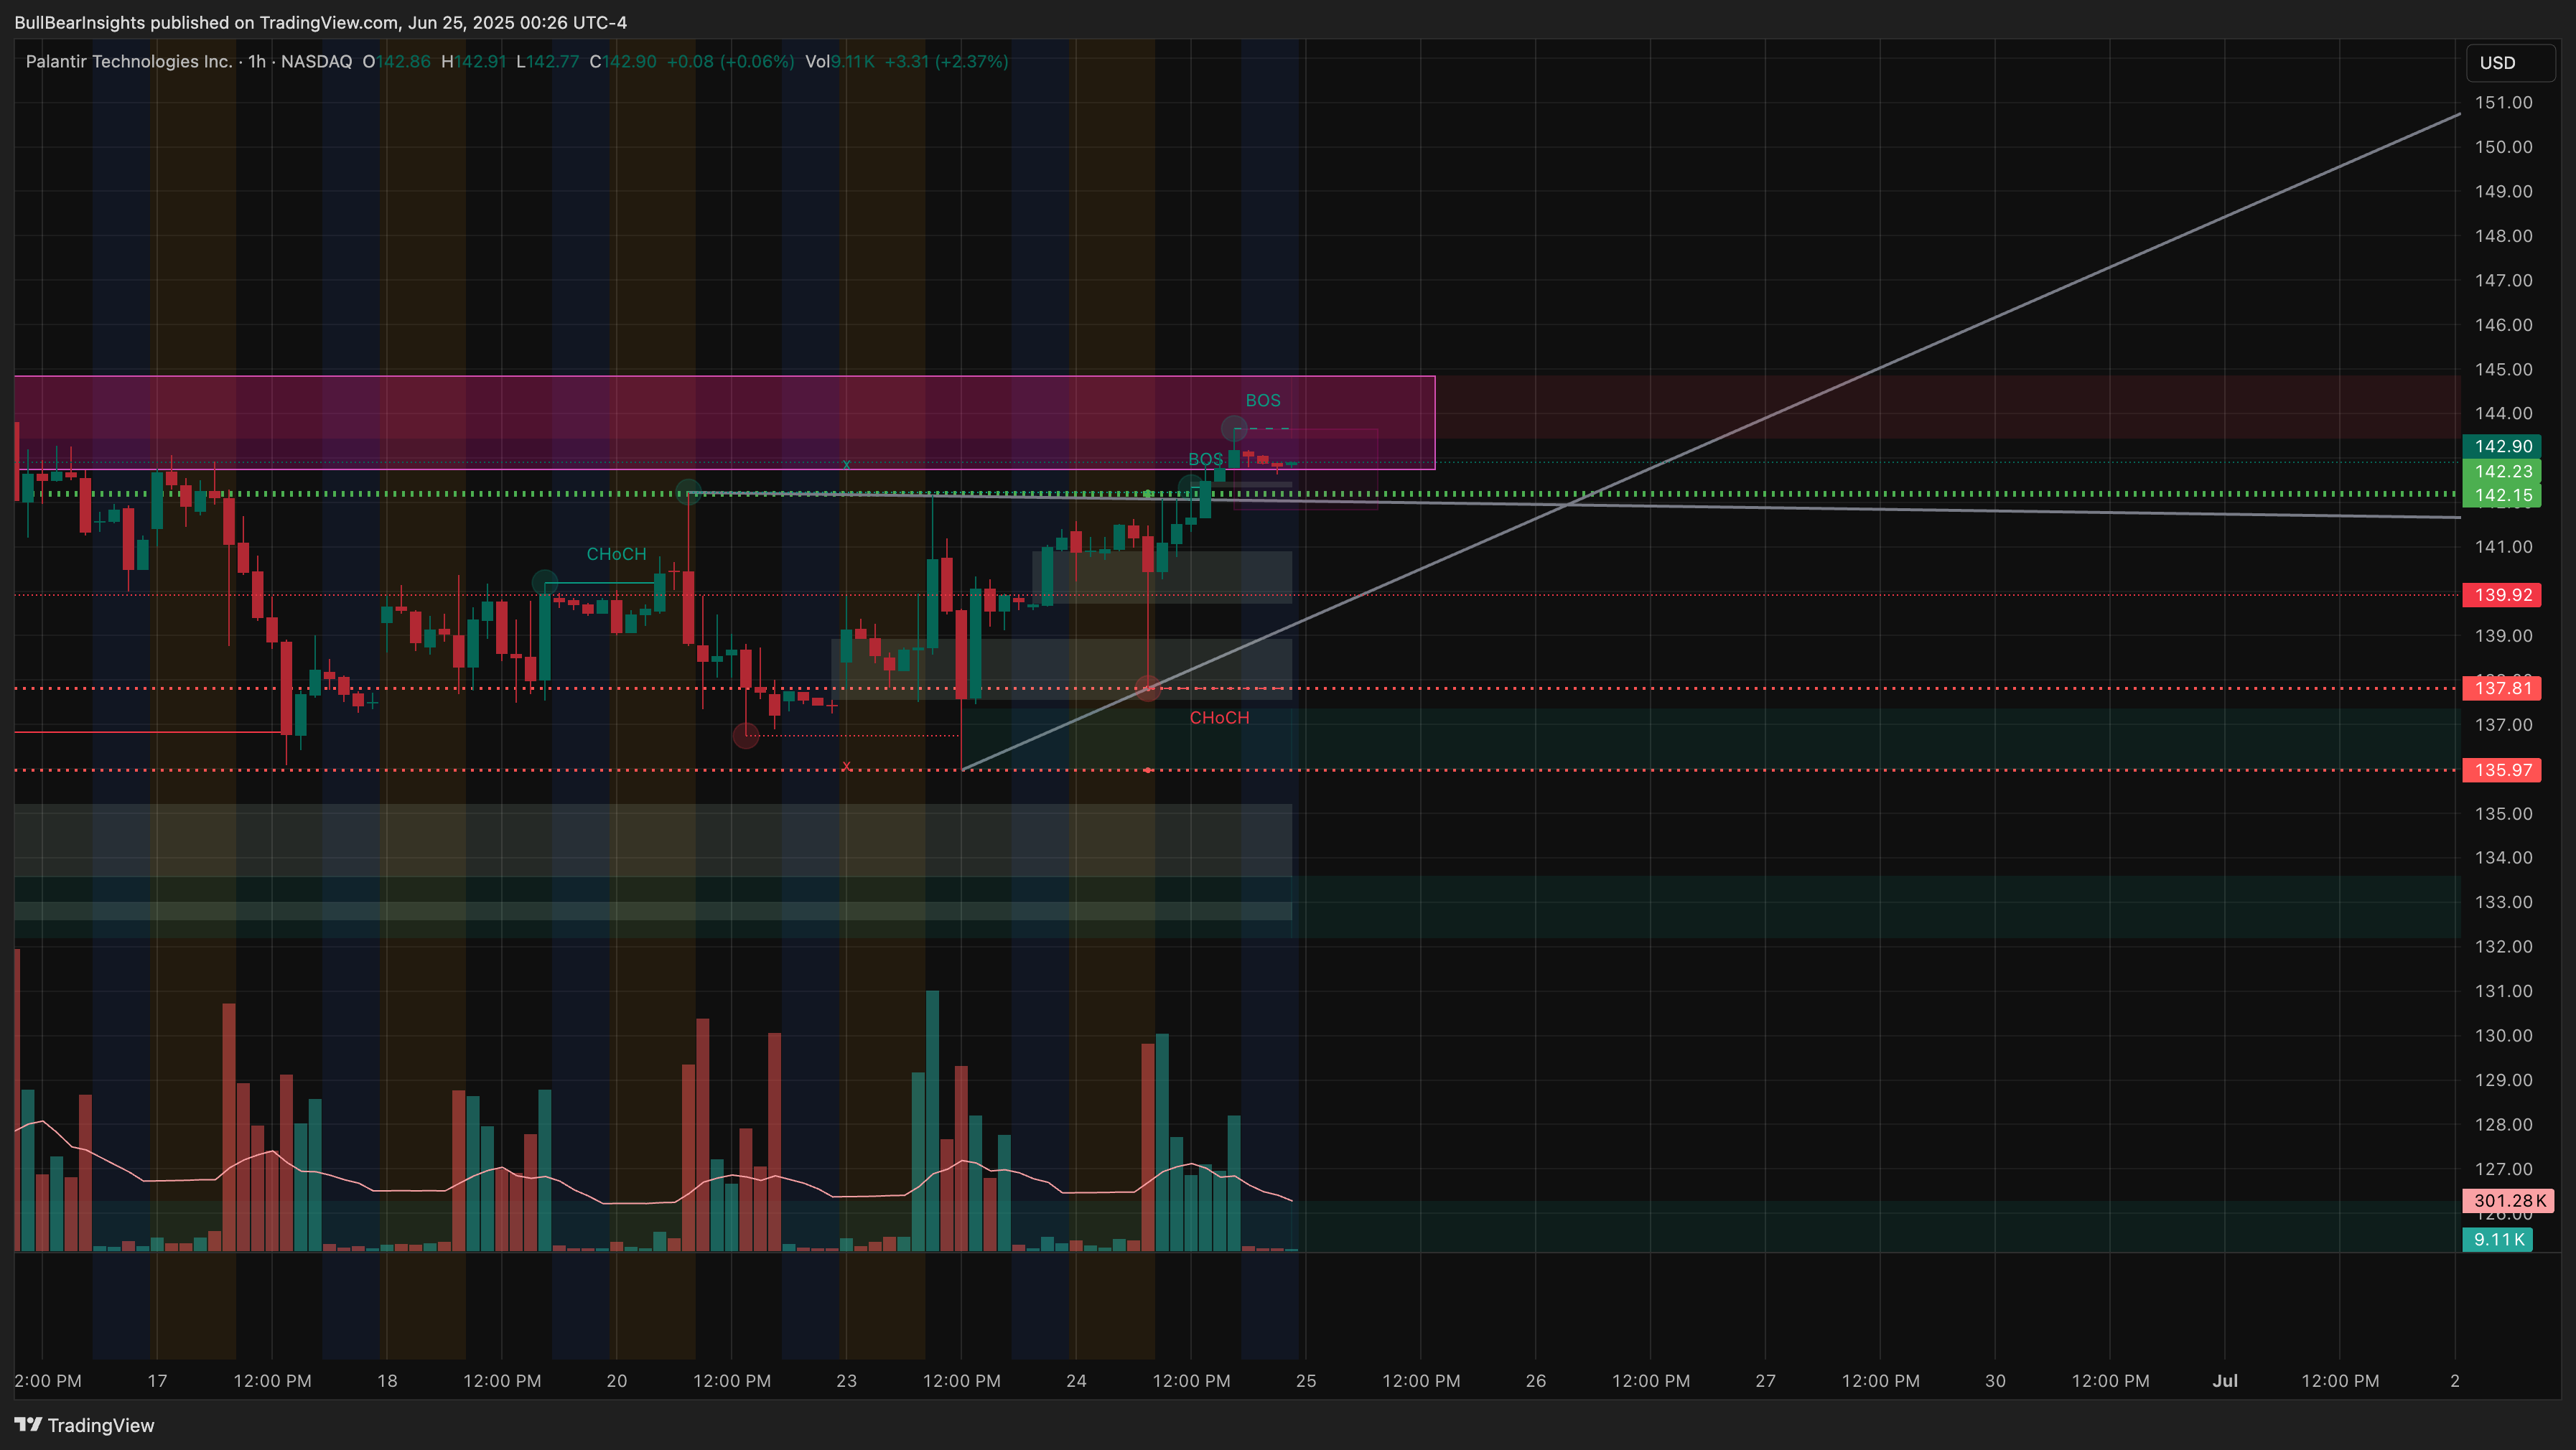Click the +3.31 (+2.37%) volume change value
The width and height of the screenshot is (2576, 1450).
(x=946, y=62)
